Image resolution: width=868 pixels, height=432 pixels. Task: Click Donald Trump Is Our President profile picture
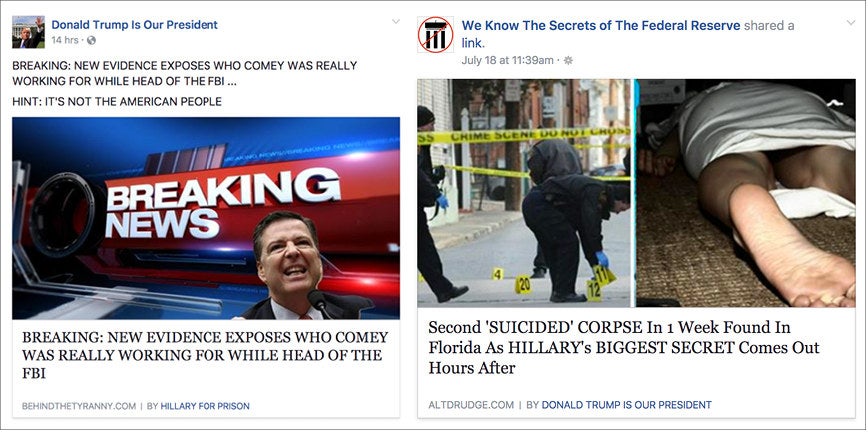point(28,32)
